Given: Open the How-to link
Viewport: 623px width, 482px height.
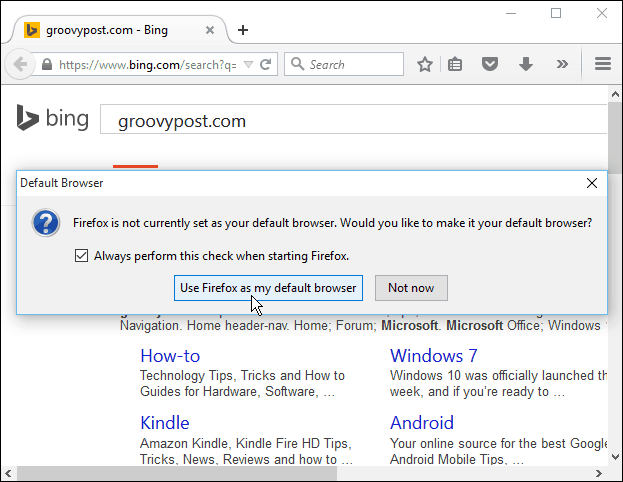Looking at the screenshot, I should (x=170, y=356).
